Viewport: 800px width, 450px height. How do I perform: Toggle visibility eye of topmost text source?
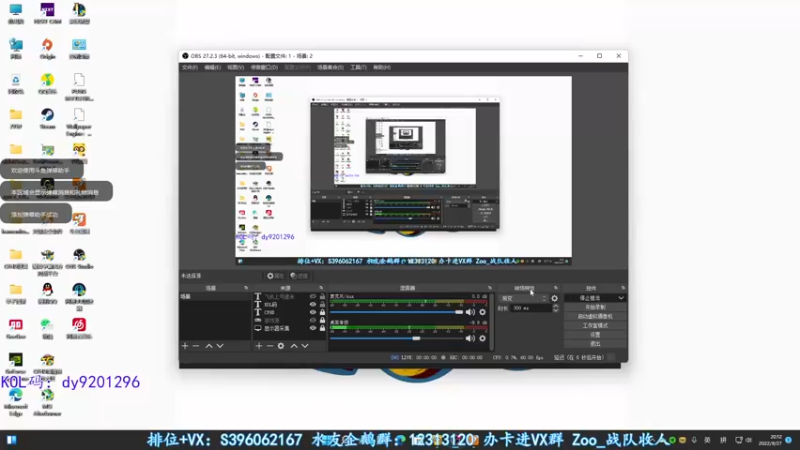(x=313, y=296)
